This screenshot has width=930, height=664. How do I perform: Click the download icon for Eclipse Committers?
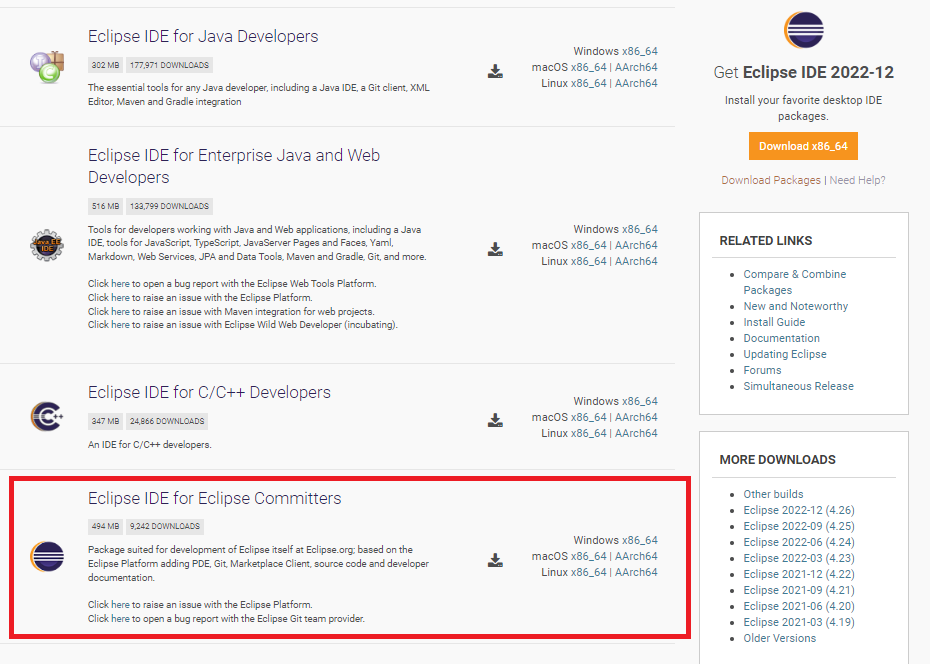[495, 560]
